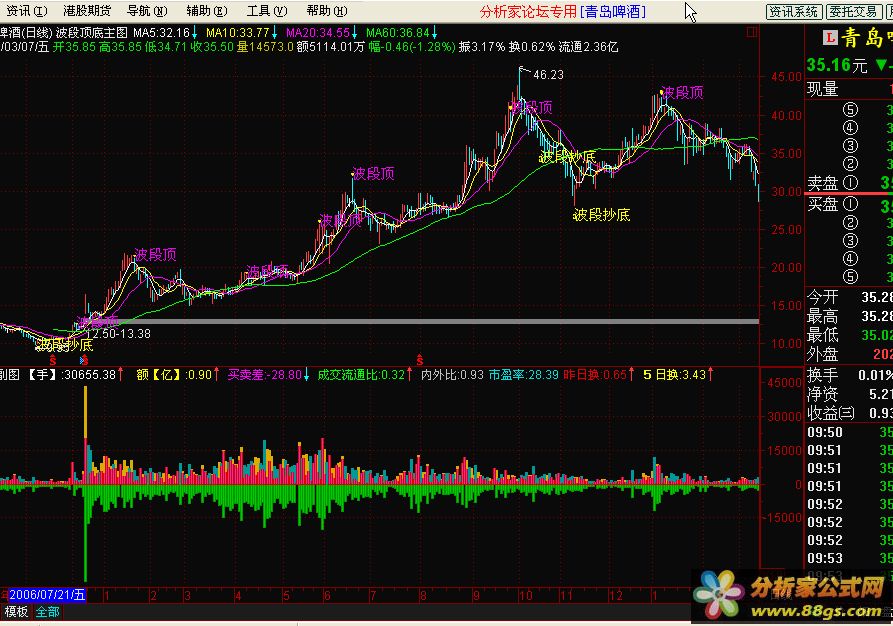Screen dimensions: 893x626
Task: Click the 换手 0.01% row
Action: pos(849,375)
